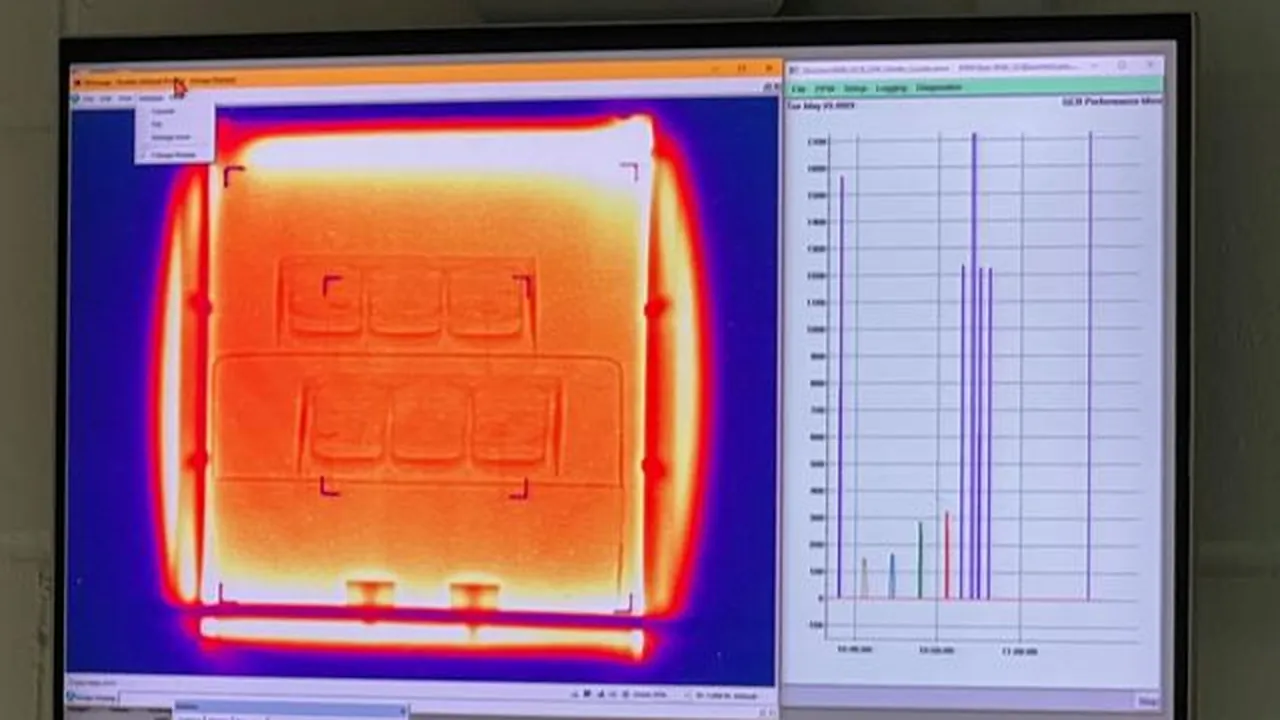Open the second menu item in thermal viewer menu bar
This screenshot has height=720, width=1280.
pyautogui.click(x=105, y=99)
